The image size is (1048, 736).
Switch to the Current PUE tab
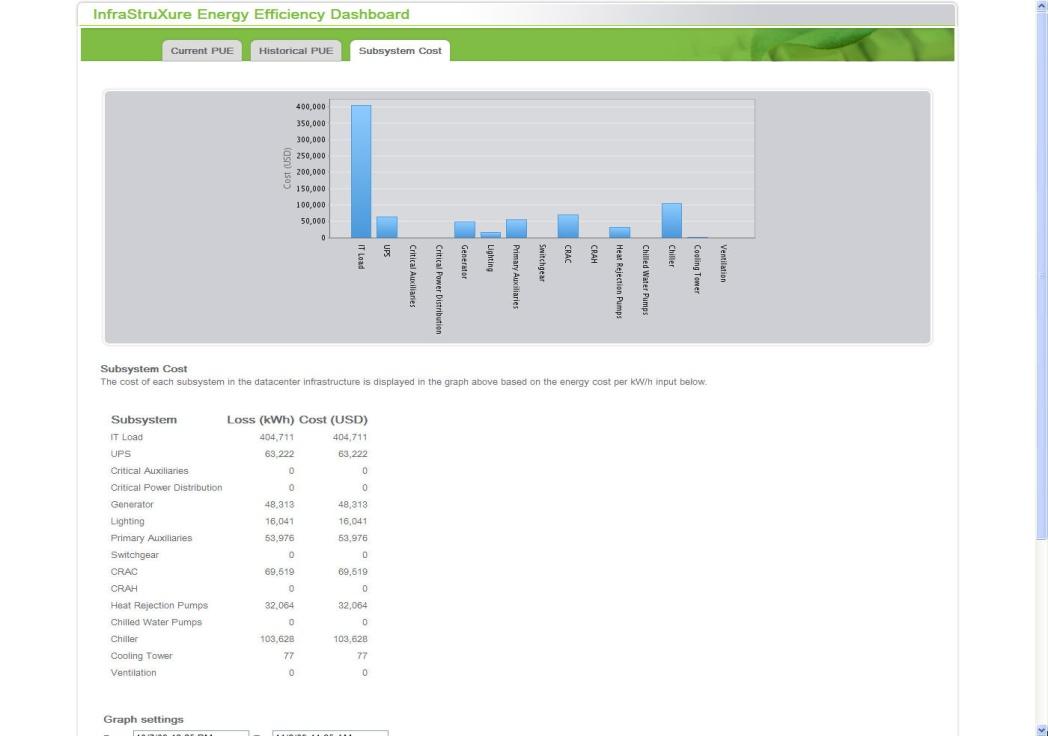click(202, 51)
